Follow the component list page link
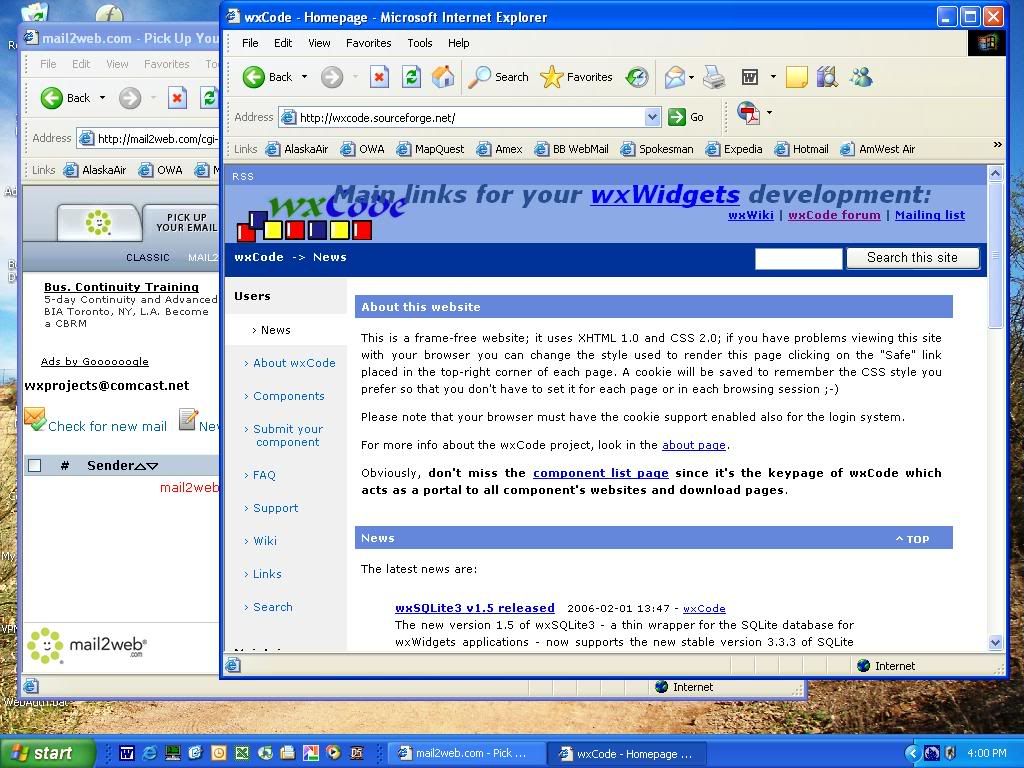 [600, 473]
